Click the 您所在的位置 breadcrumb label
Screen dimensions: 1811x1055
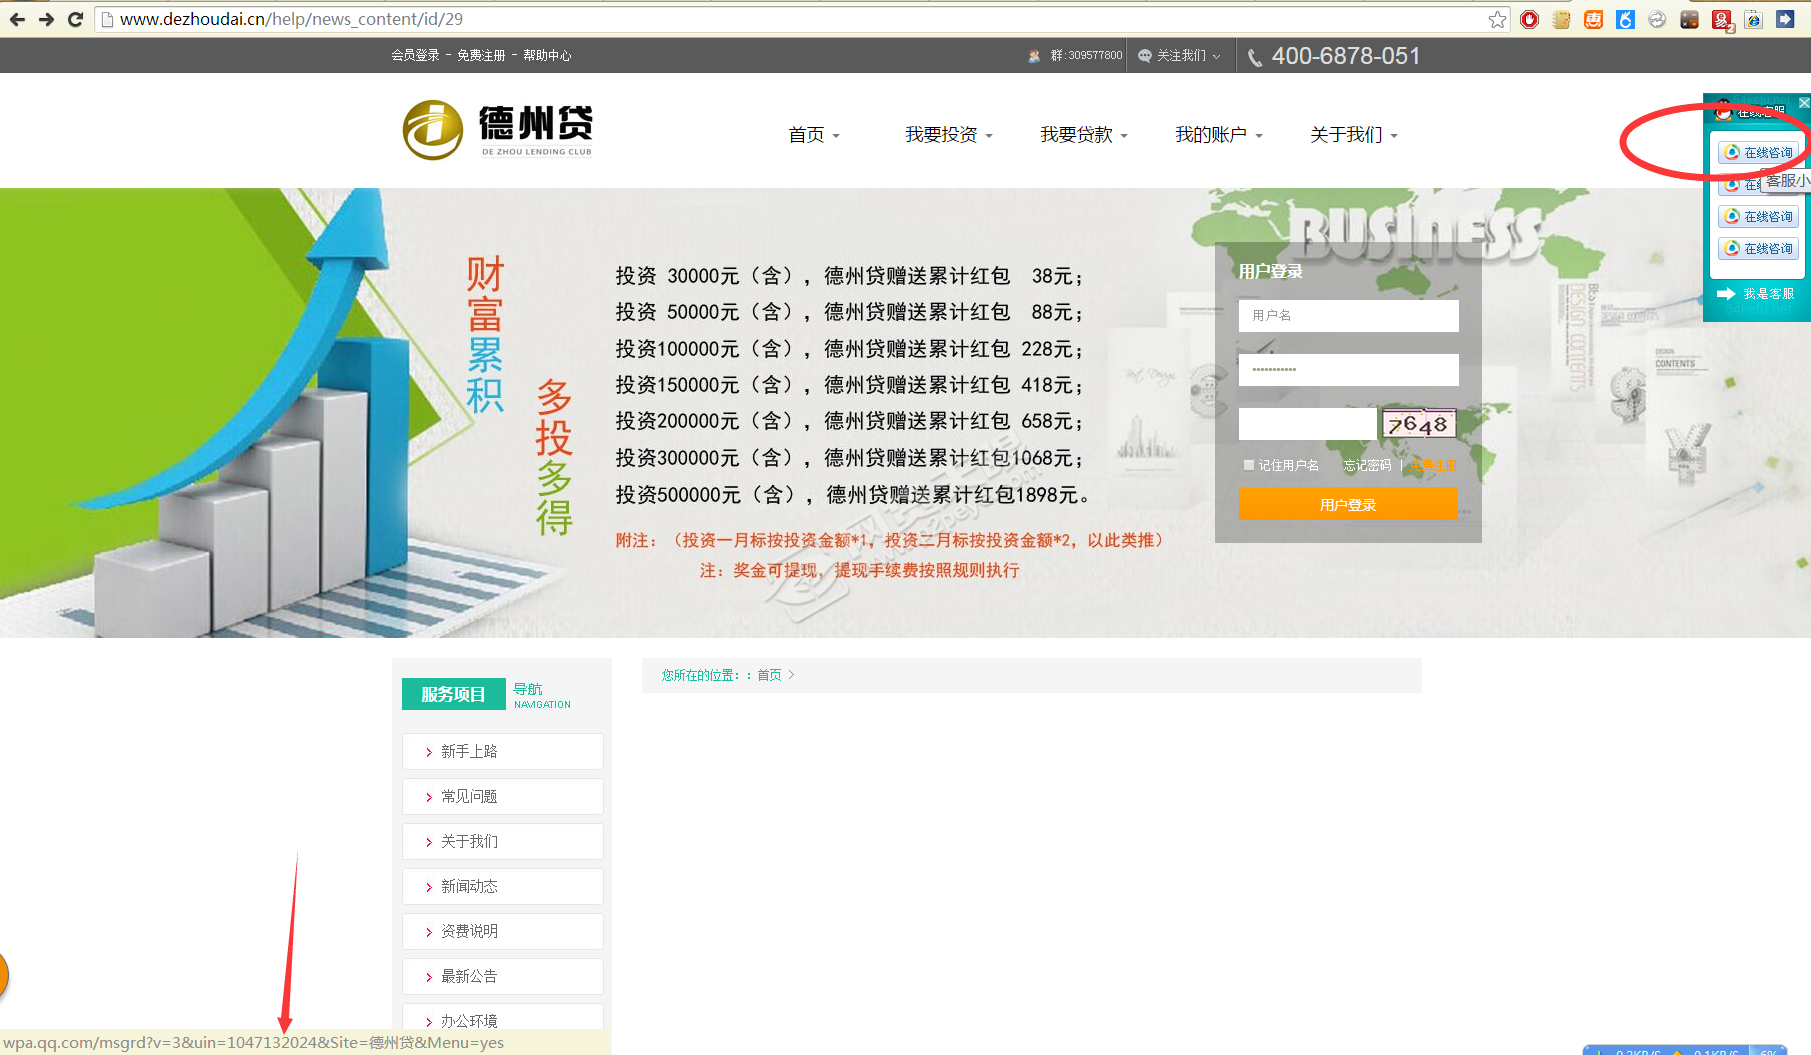pos(700,676)
